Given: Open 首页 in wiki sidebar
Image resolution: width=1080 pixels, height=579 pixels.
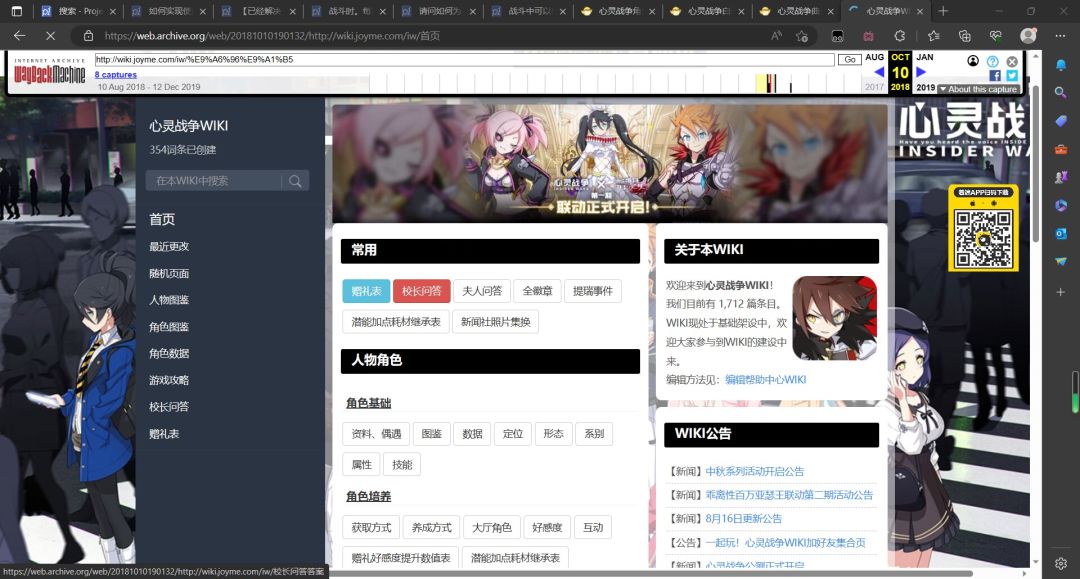Looking at the screenshot, I should pyautogui.click(x=162, y=220).
